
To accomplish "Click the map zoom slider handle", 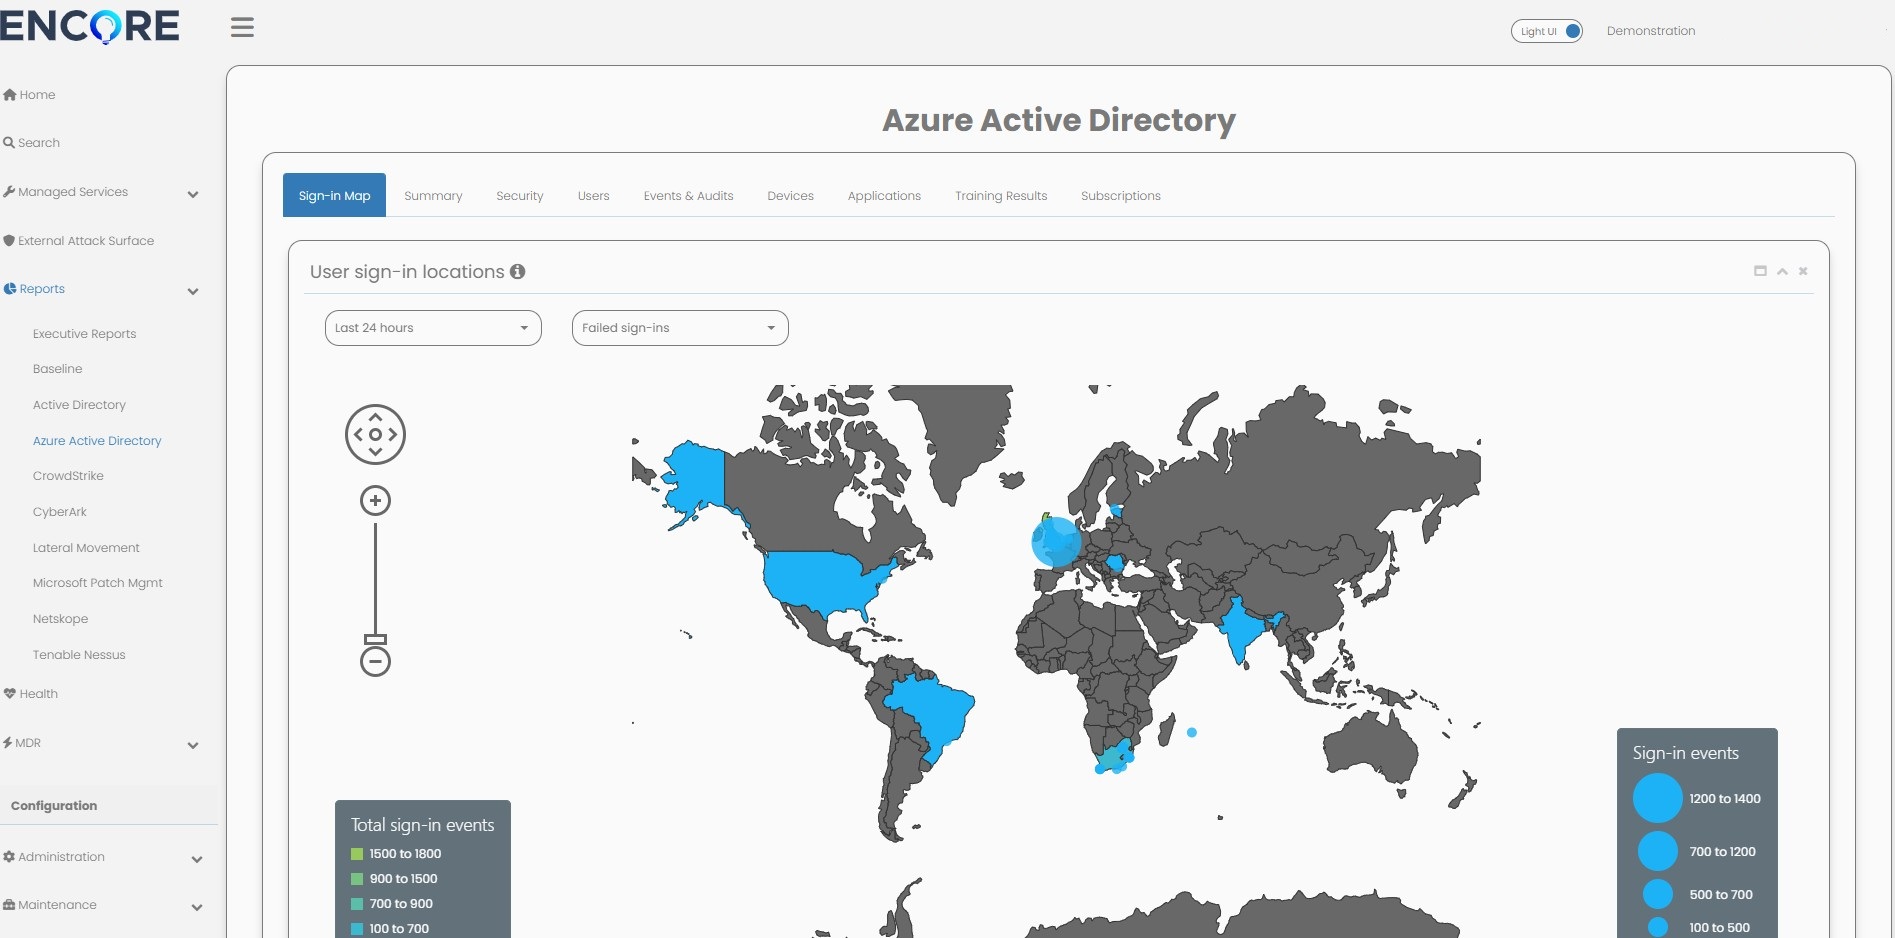I will click(x=375, y=639).
